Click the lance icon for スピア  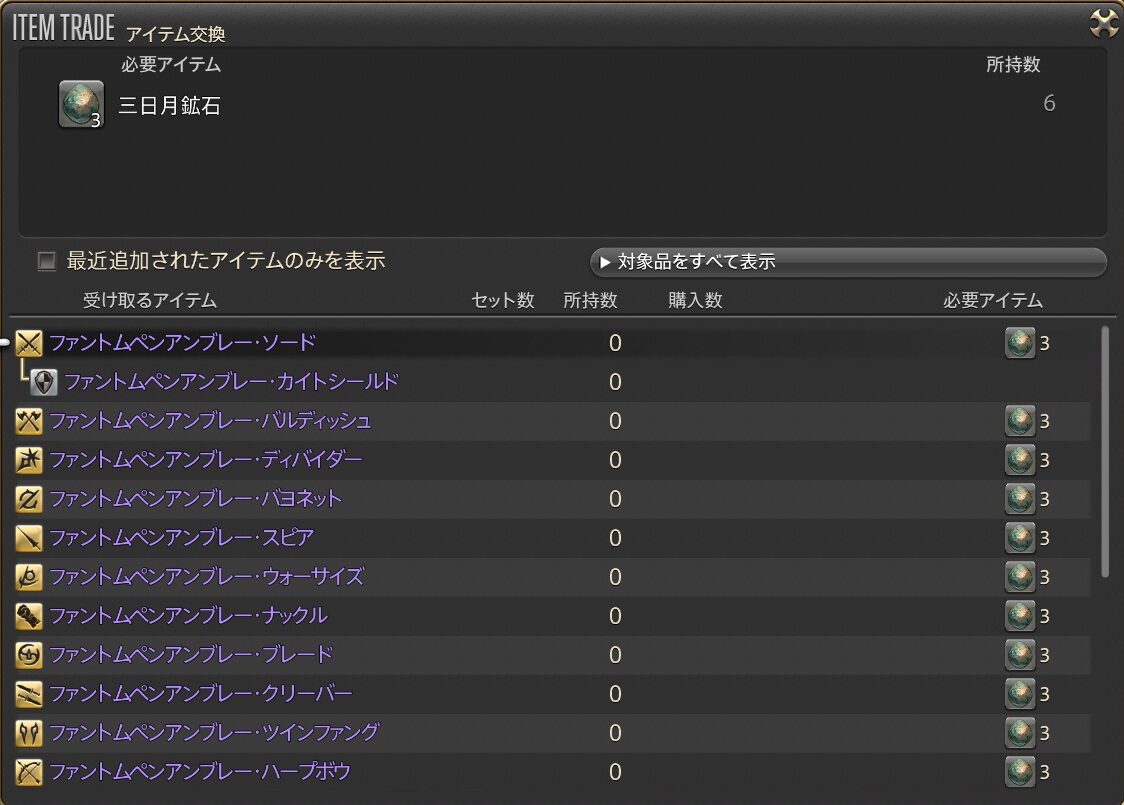click(29, 538)
